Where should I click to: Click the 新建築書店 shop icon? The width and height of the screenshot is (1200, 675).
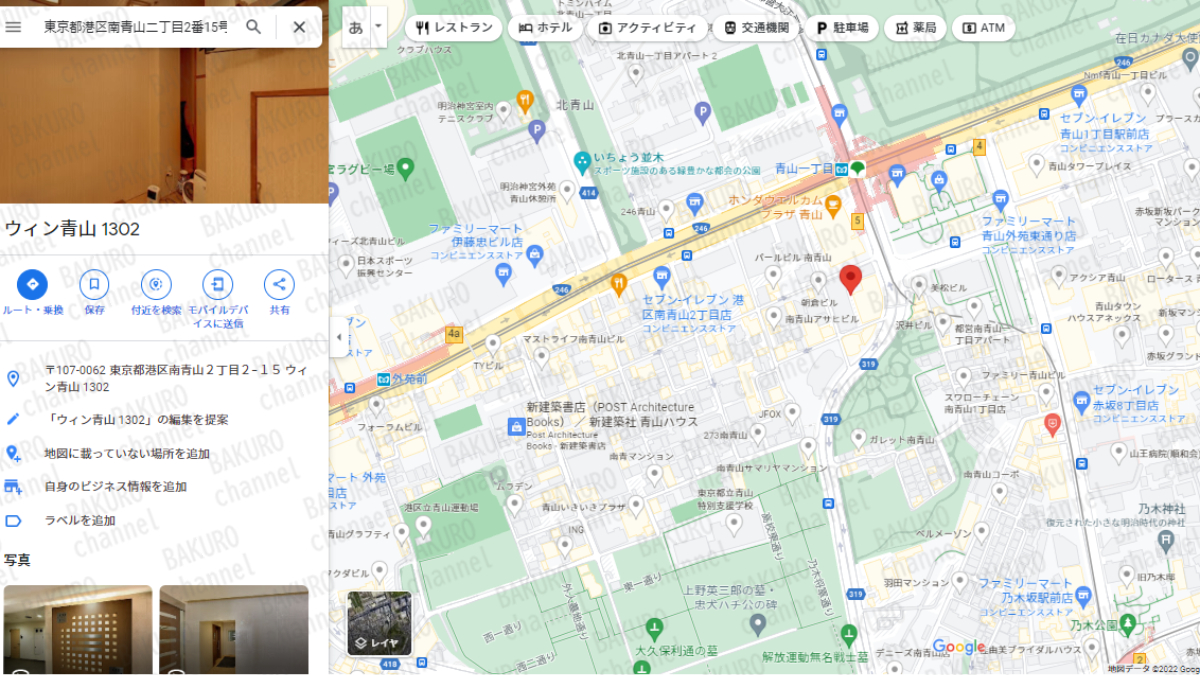(516, 427)
